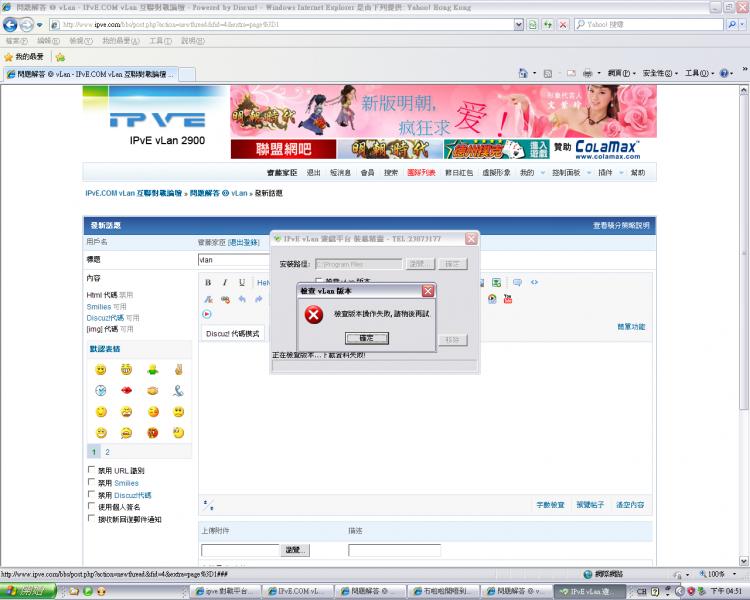The image size is (750, 600).
Task: Click the round play media icon in the editor
Action: 207,314
